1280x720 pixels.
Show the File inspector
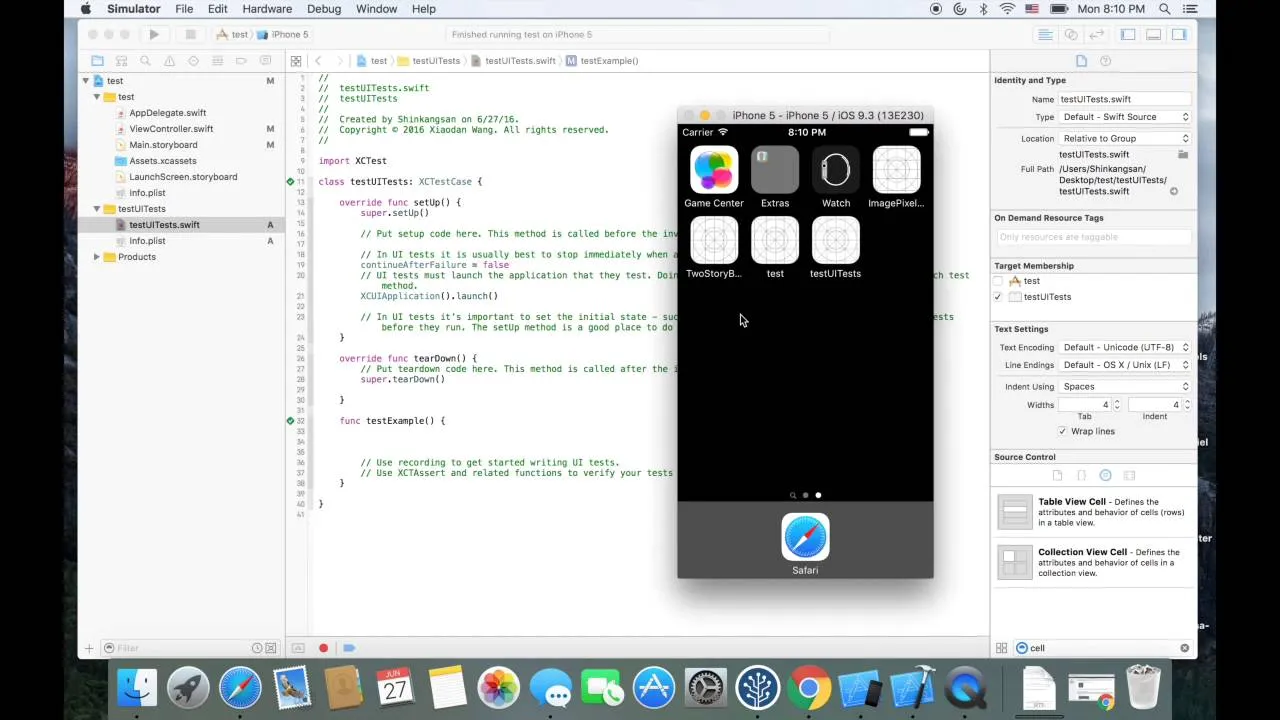1081,61
